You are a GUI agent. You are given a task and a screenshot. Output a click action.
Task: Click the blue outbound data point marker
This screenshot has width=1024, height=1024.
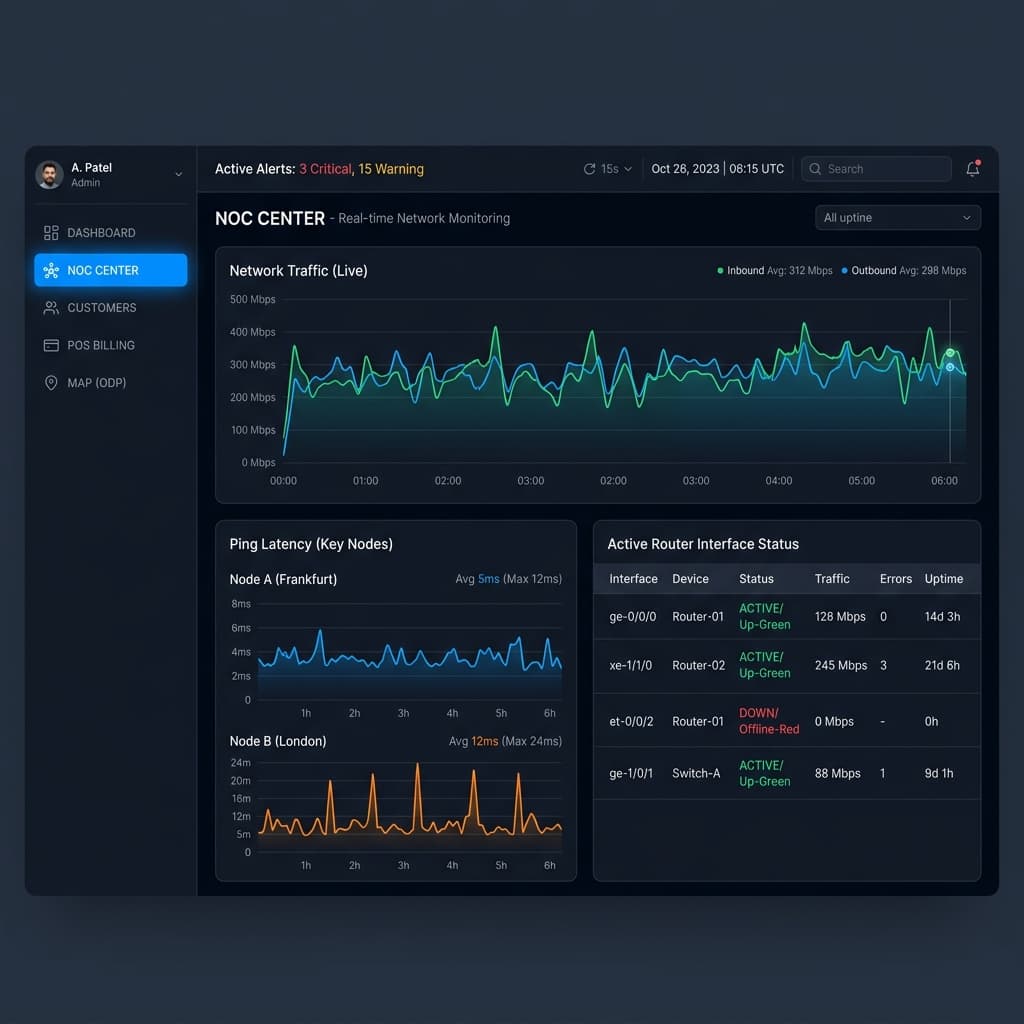[x=950, y=368]
